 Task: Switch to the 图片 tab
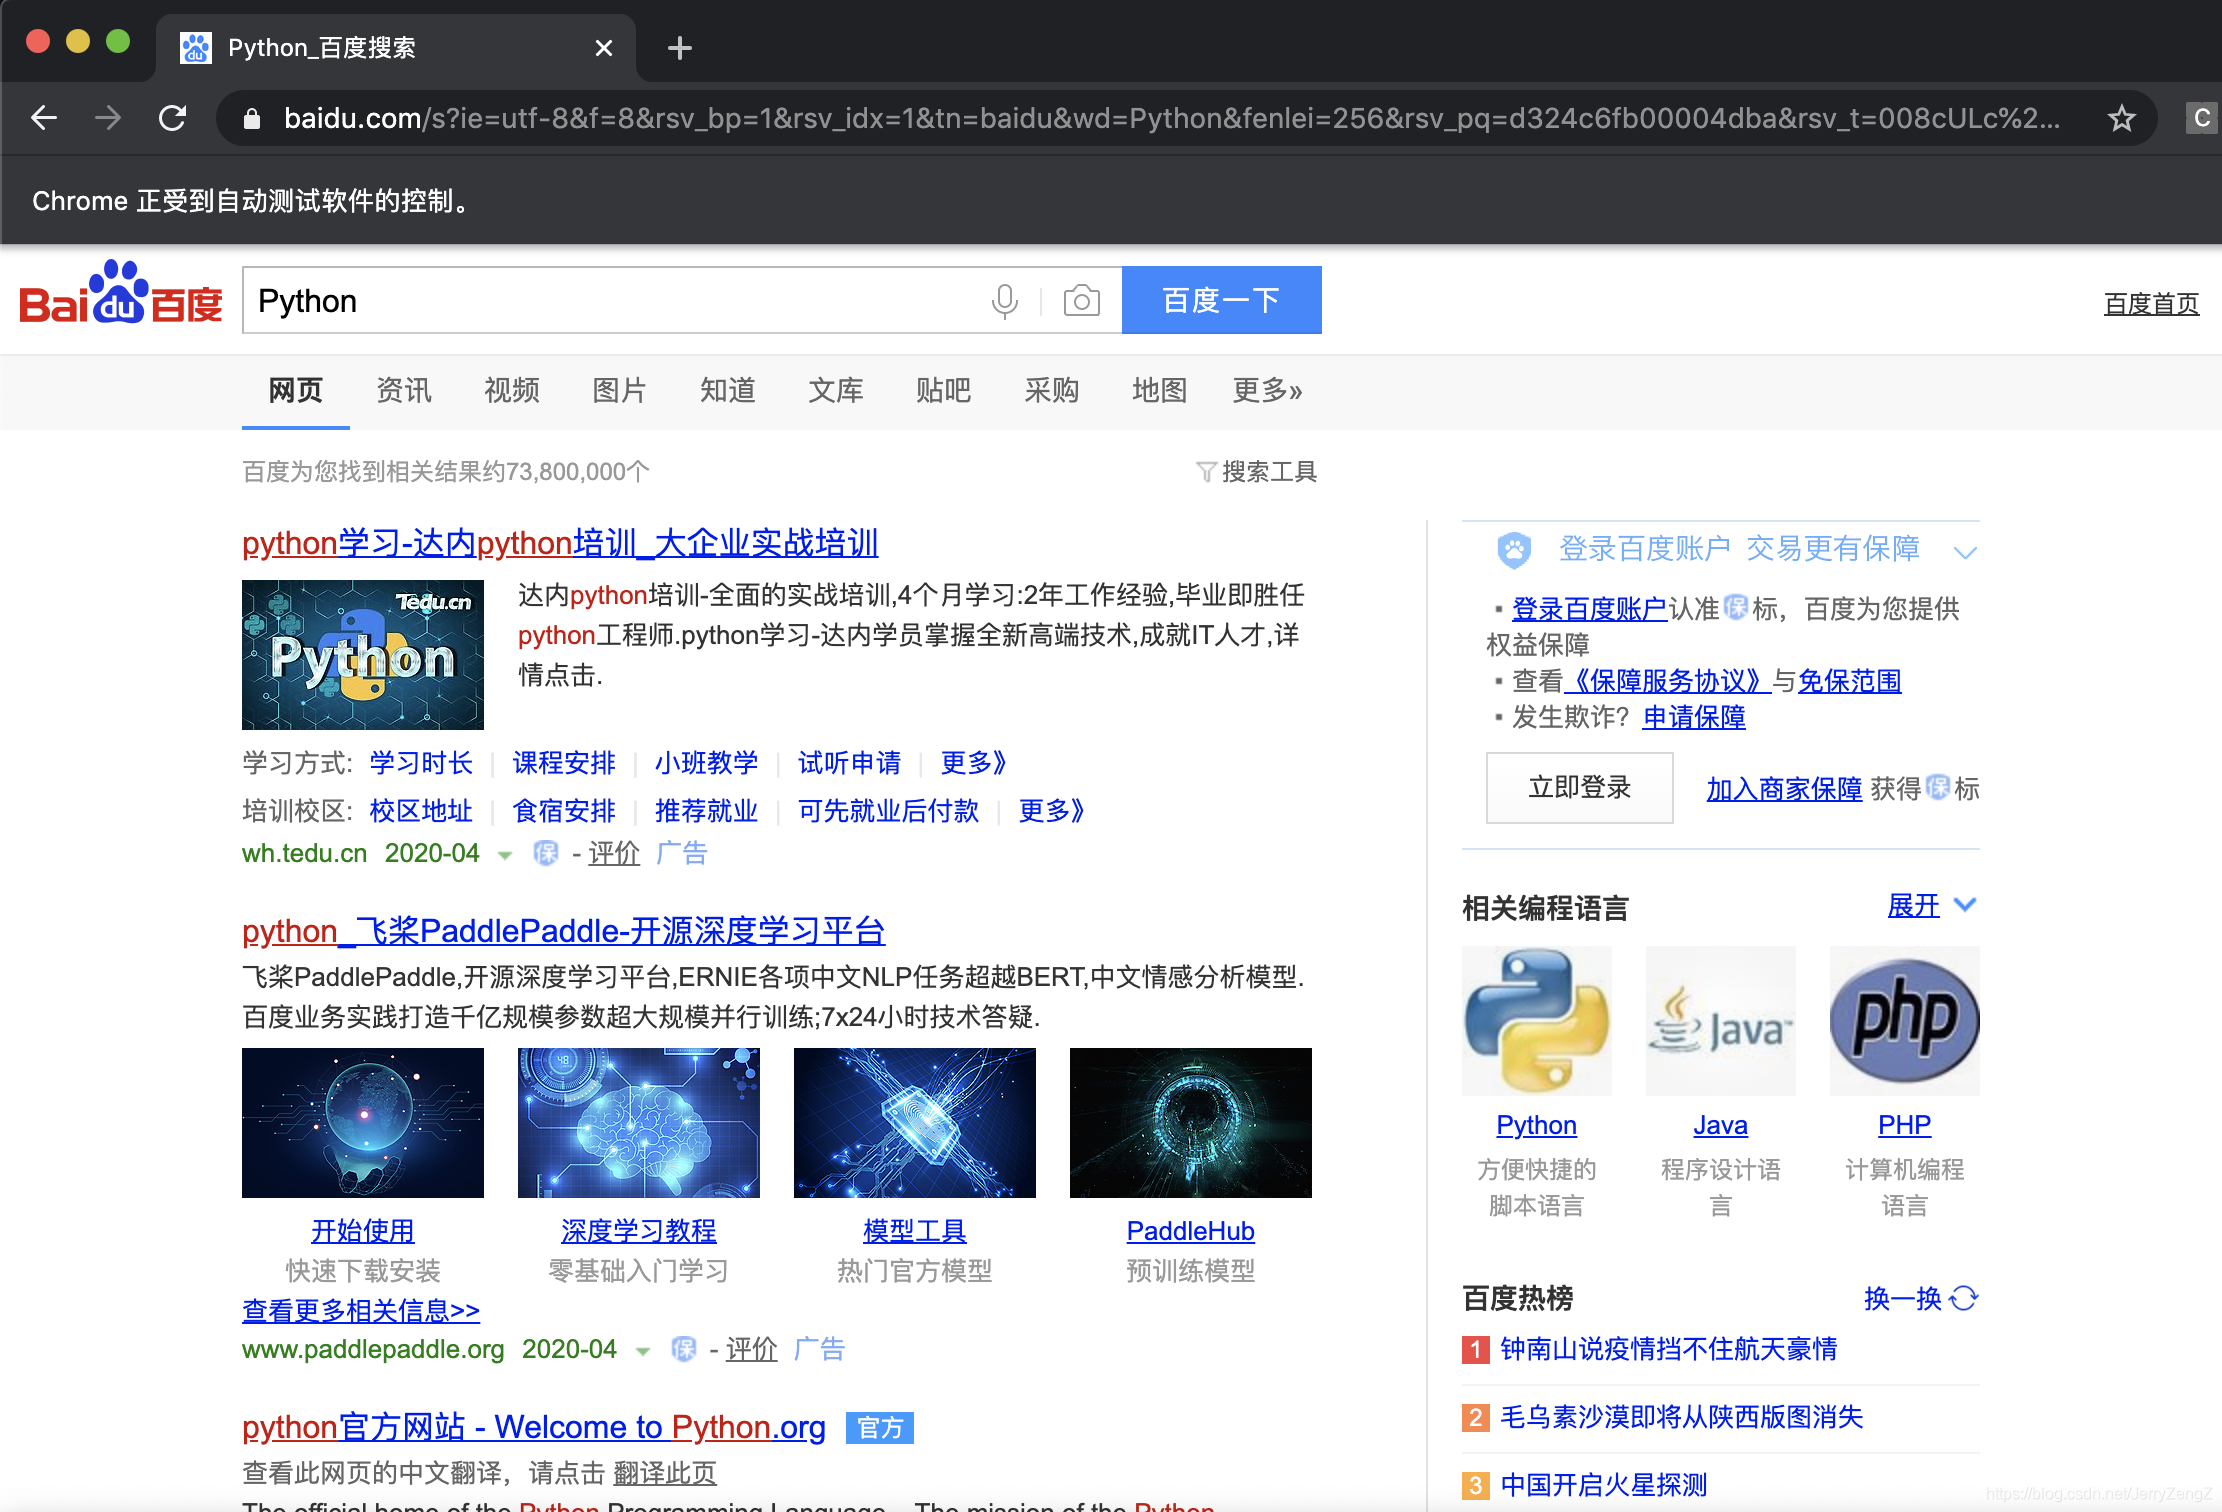point(620,390)
